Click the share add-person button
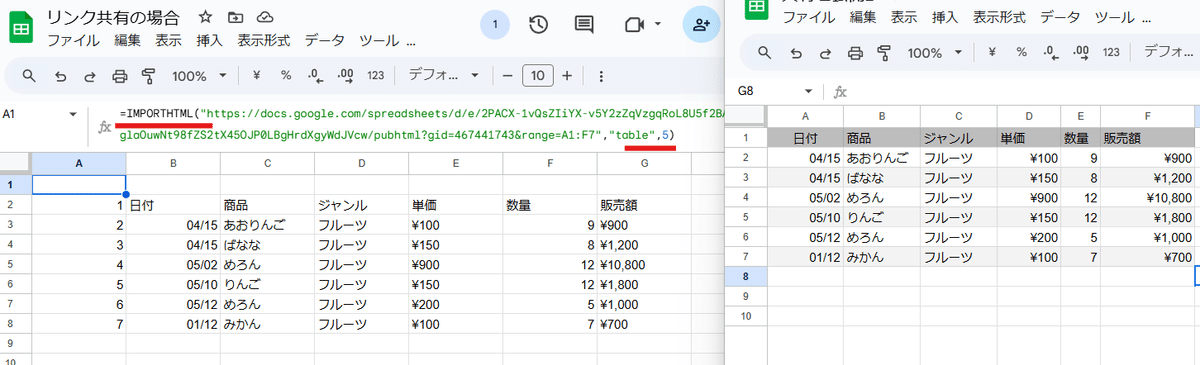1200x365 pixels. pyautogui.click(x=702, y=25)
